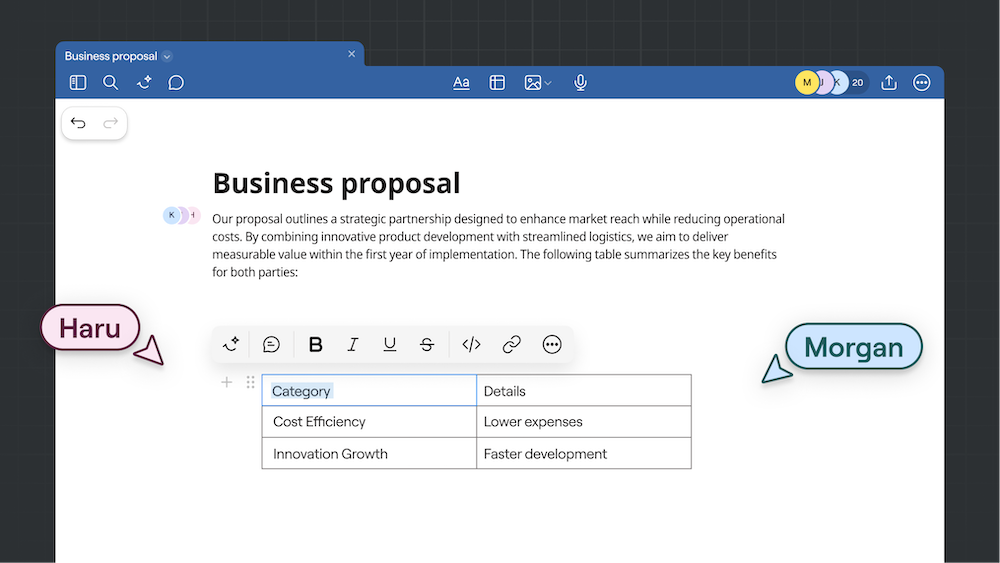Share the document via upload icon

tap(889, 83)
